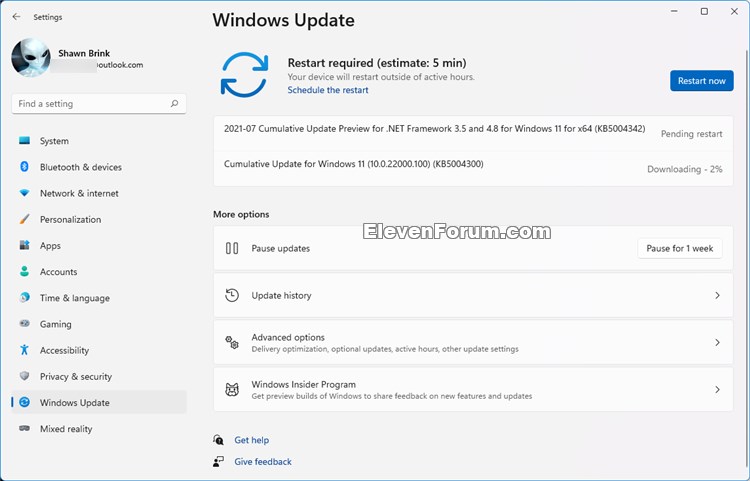Image resolution: width=750 pixels, height=481 pixels.
Task: Go to Bluetooth & devices
Action: 99,167
